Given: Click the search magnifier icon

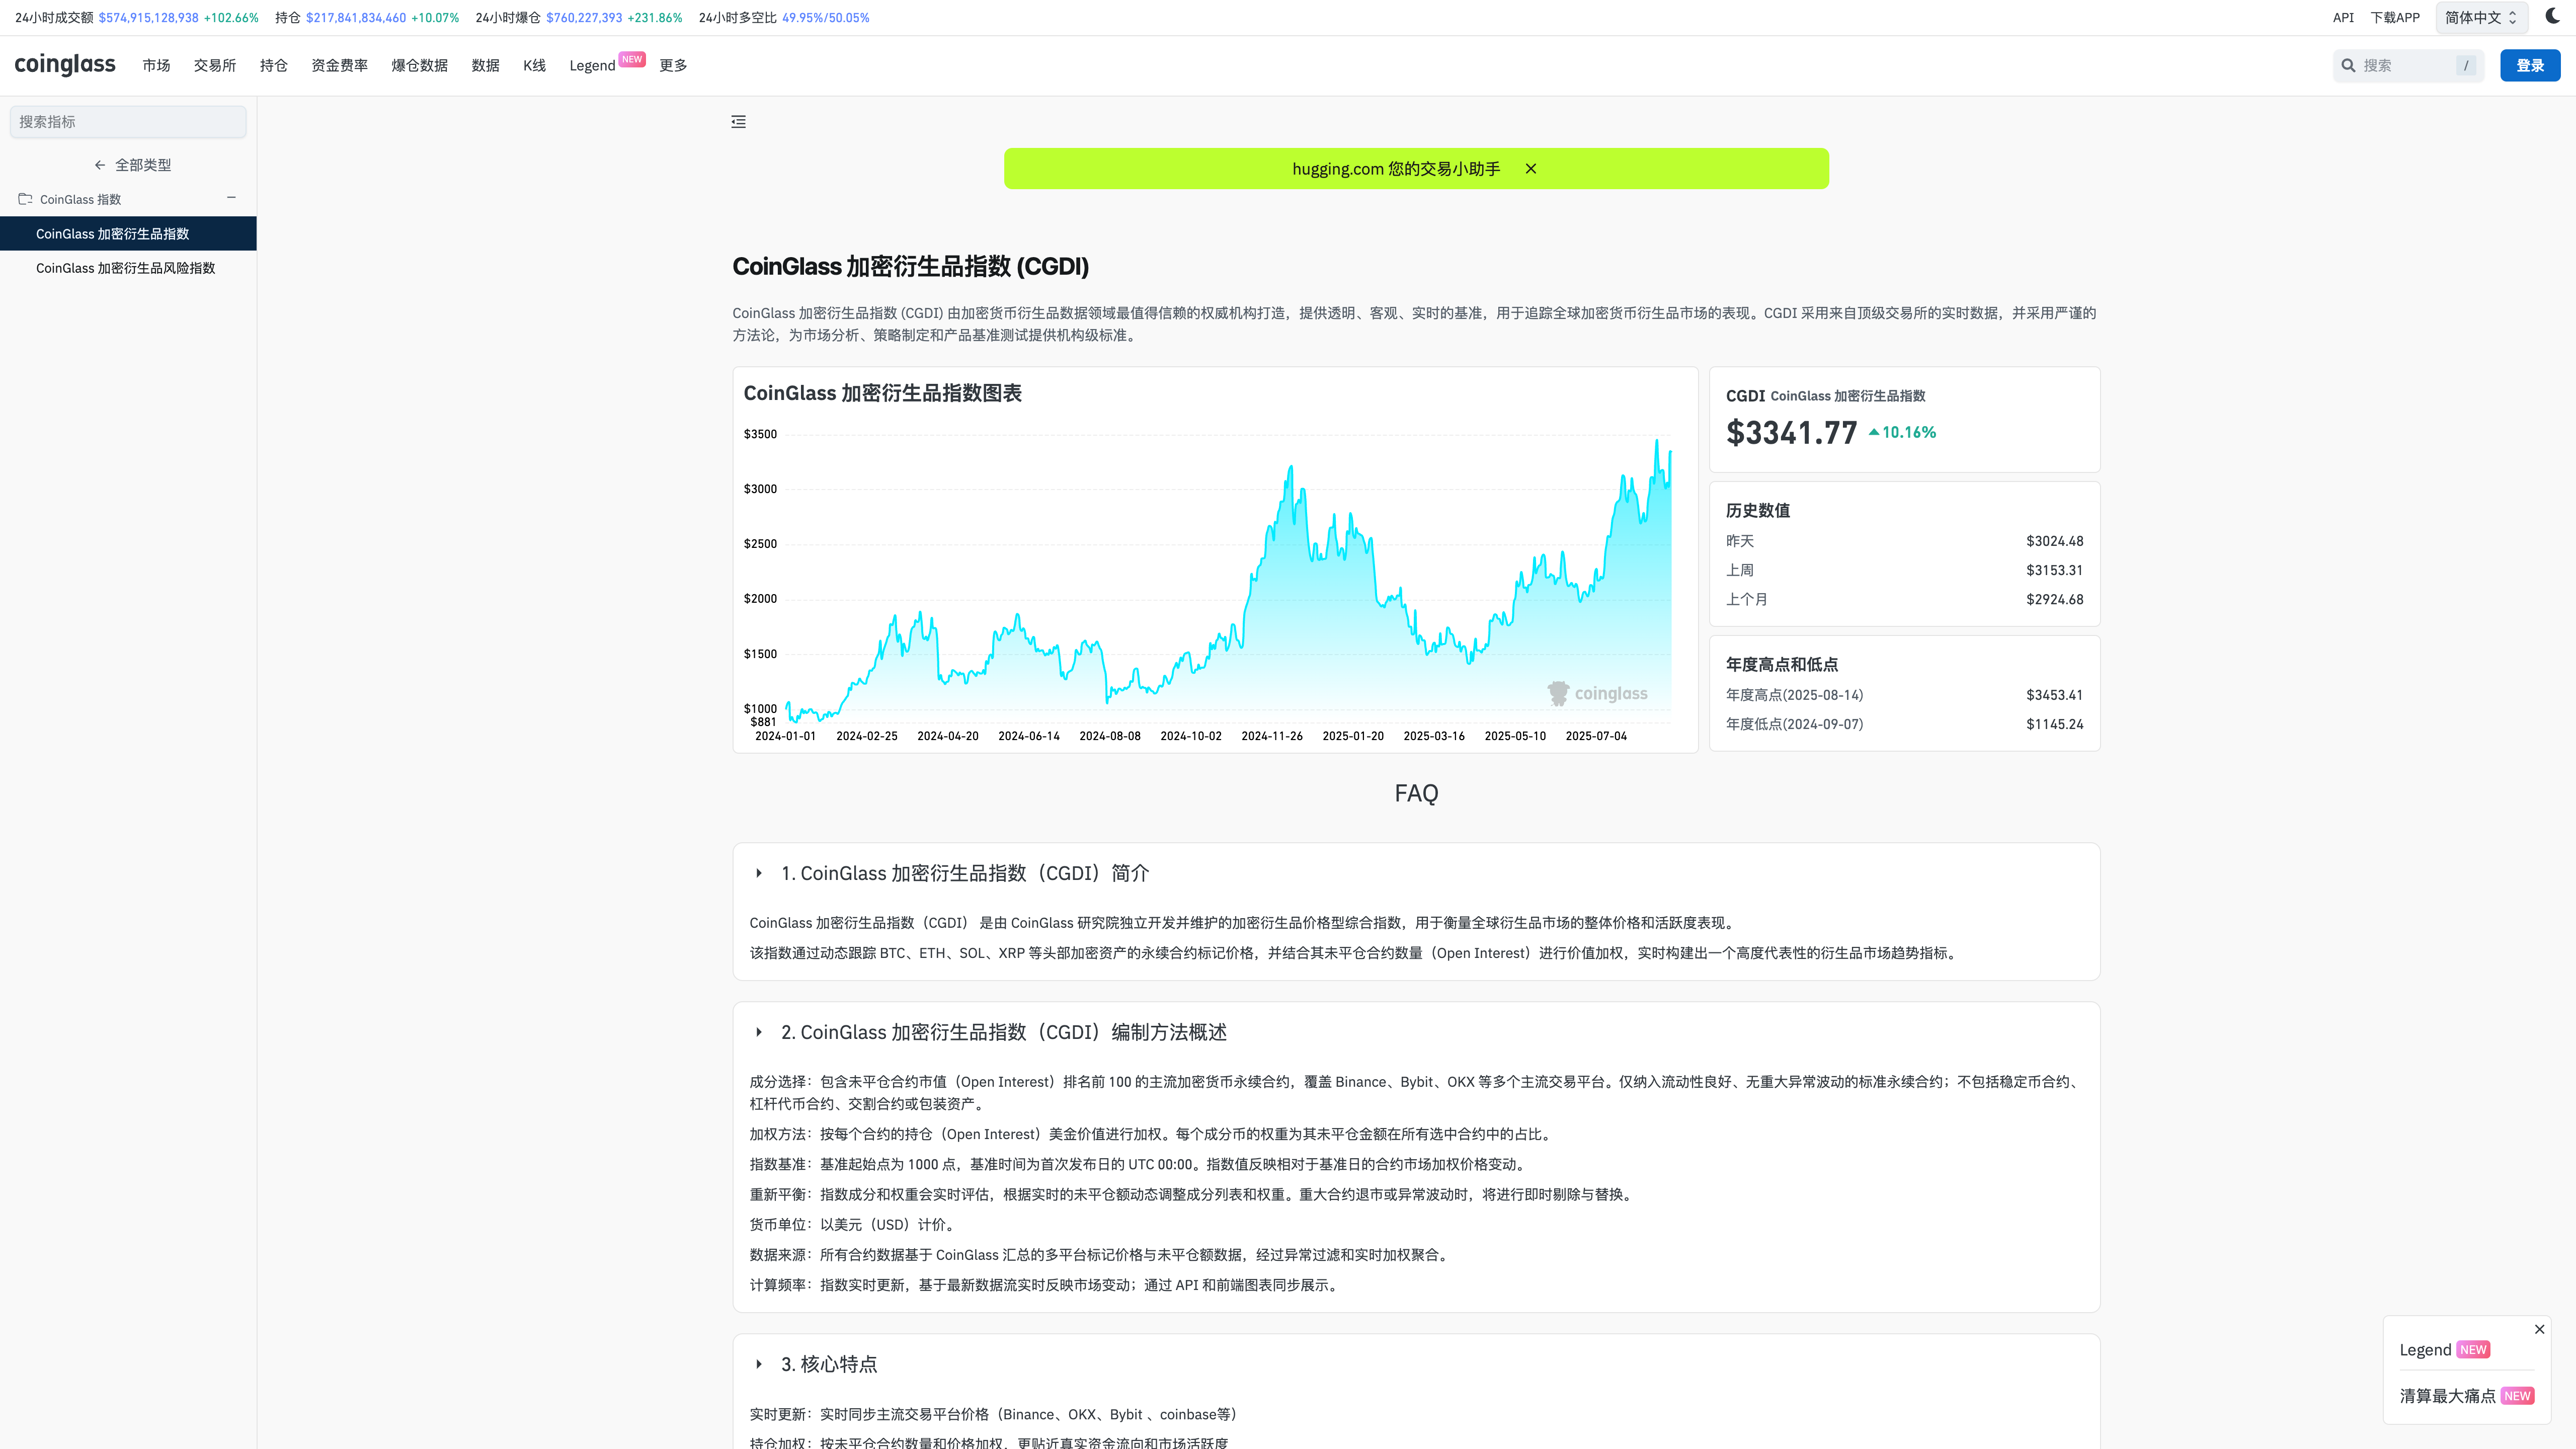Looking at the screenshot, I should [x=2348, y=66].
